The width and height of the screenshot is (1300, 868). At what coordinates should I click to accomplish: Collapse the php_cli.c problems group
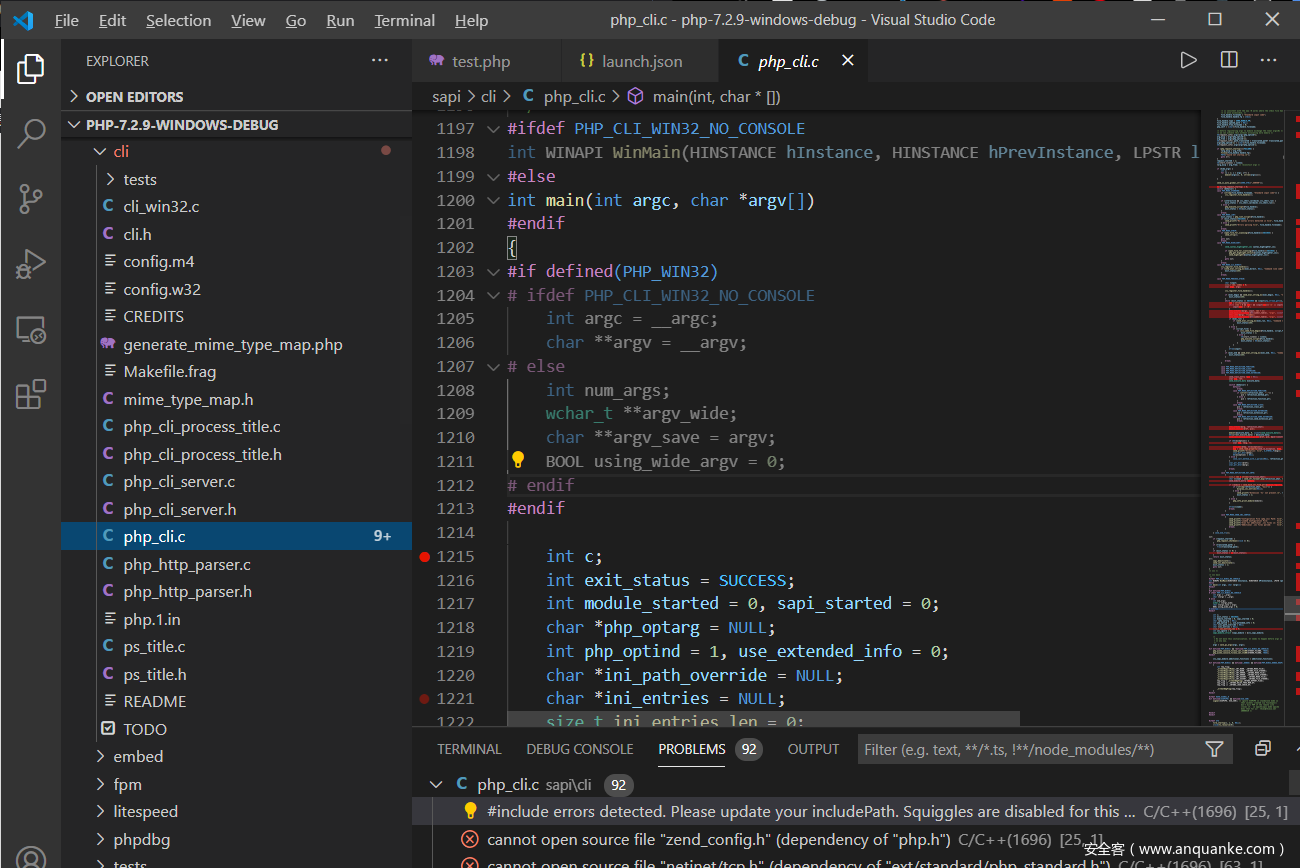(x=435, y=785)
